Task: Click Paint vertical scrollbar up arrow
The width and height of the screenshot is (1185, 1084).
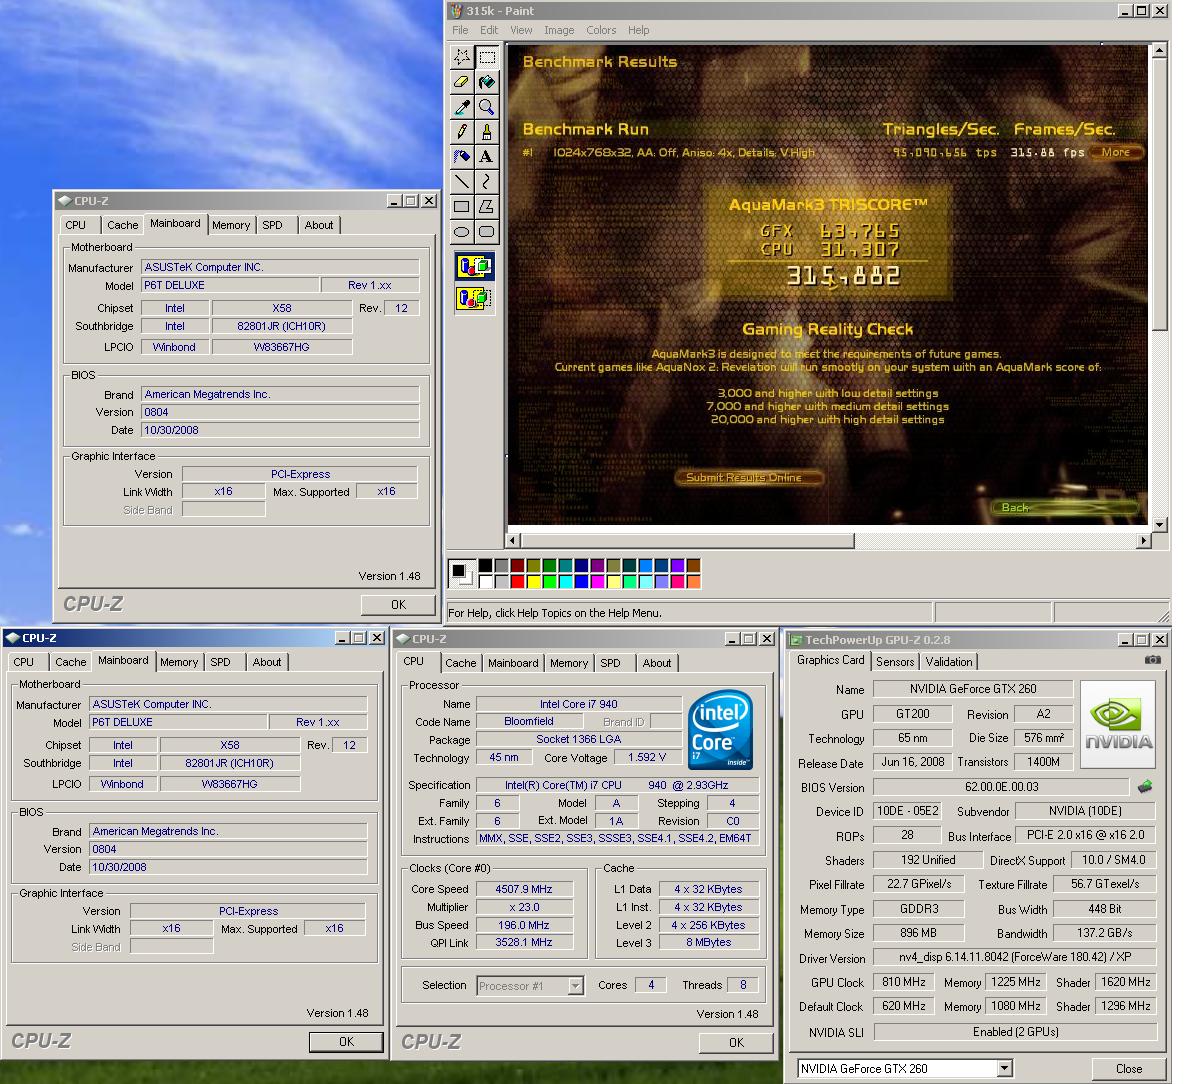Action: click(1159, 51)
